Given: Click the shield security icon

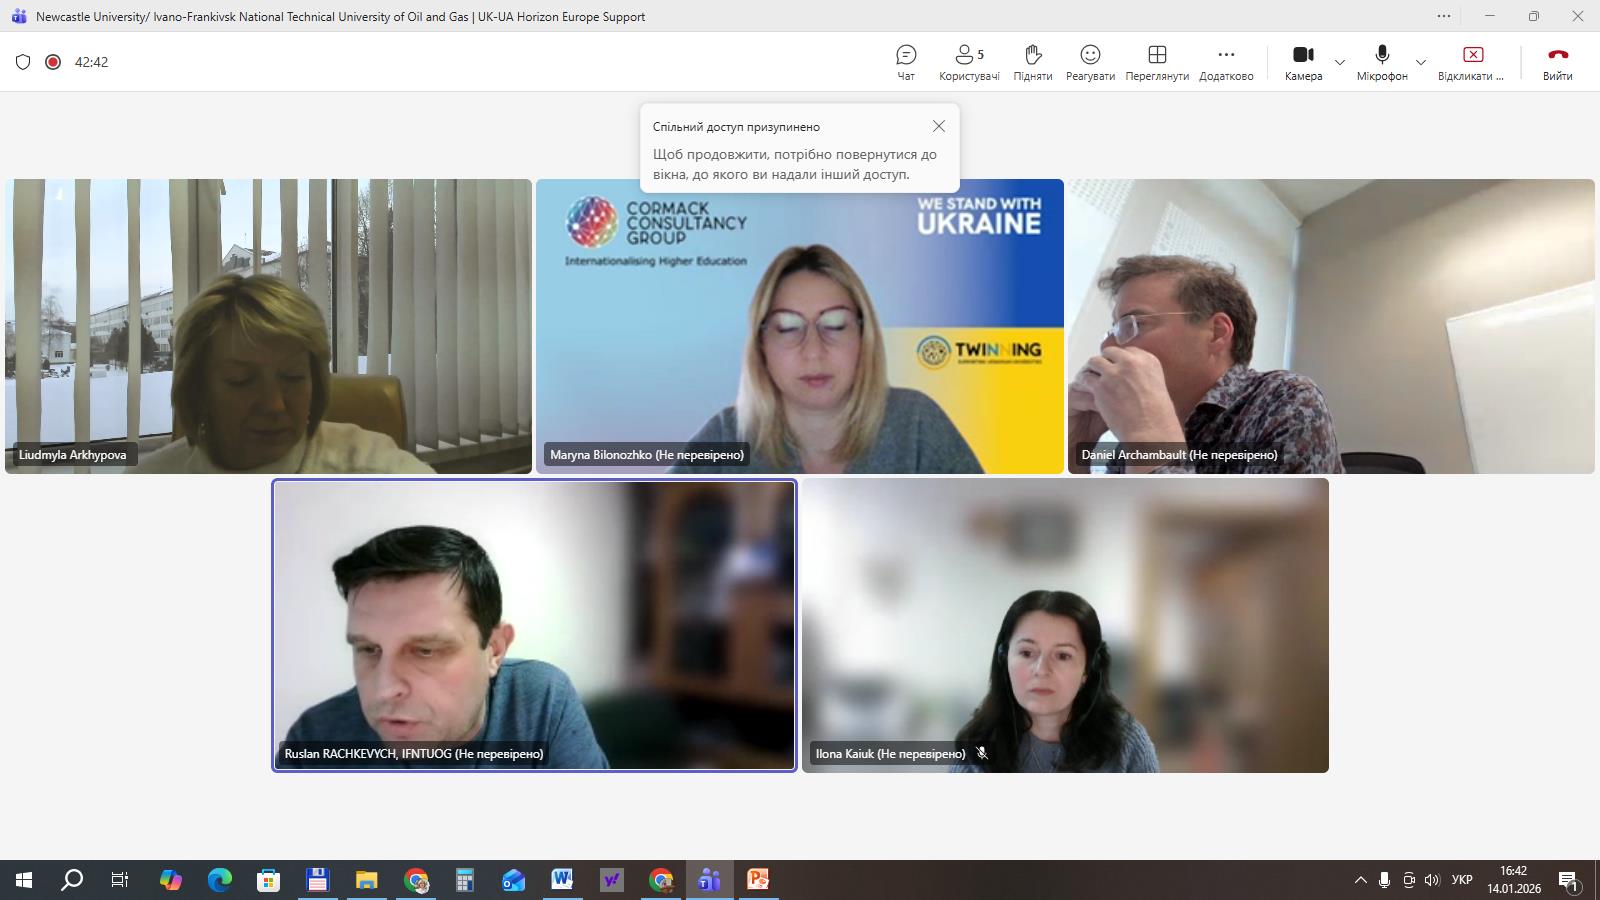Looking at the screenshot, I should pyautogui.click(x=23, y=62).
